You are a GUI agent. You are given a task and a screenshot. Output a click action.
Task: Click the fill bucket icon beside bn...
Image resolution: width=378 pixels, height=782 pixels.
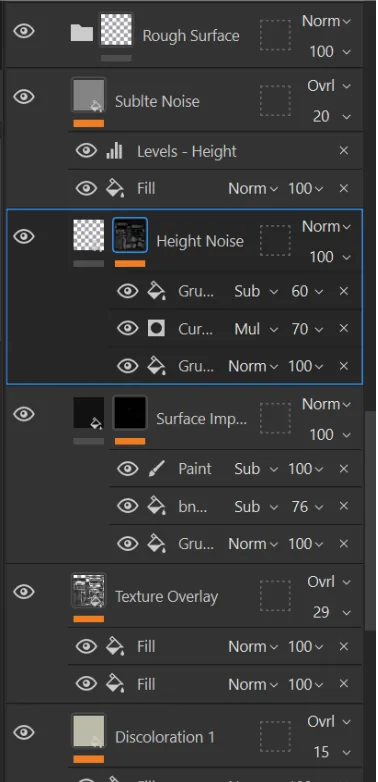[x=156, y=506]
